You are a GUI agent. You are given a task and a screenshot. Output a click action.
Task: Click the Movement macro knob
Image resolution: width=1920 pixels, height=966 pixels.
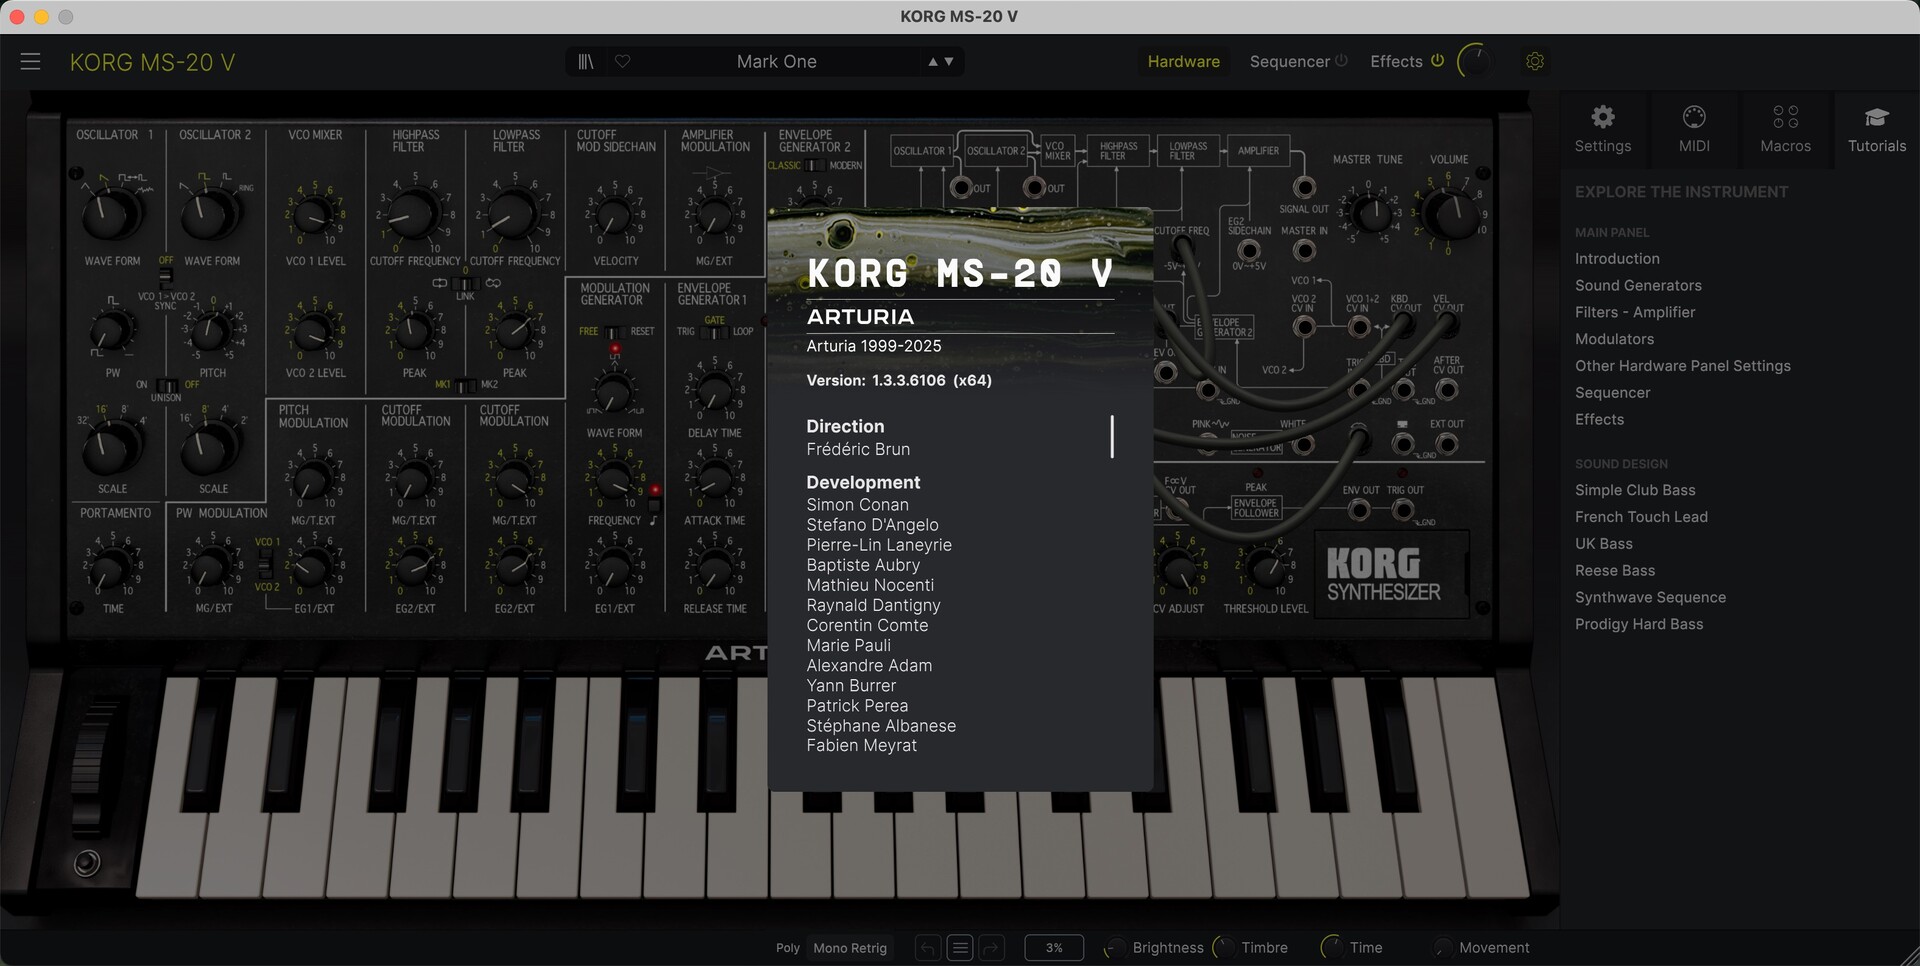click(1441, 948)
